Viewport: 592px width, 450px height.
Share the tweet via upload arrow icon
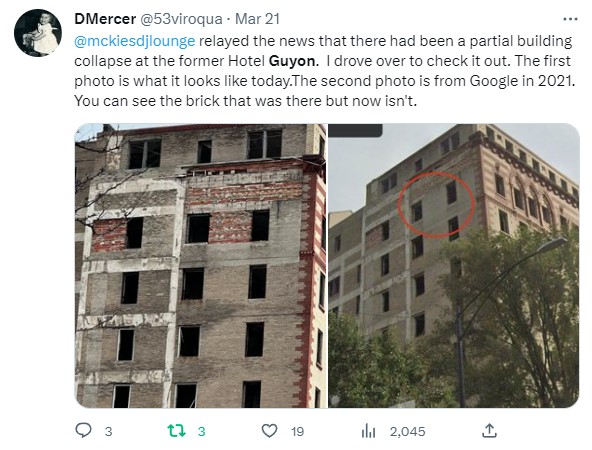[489, 430]
